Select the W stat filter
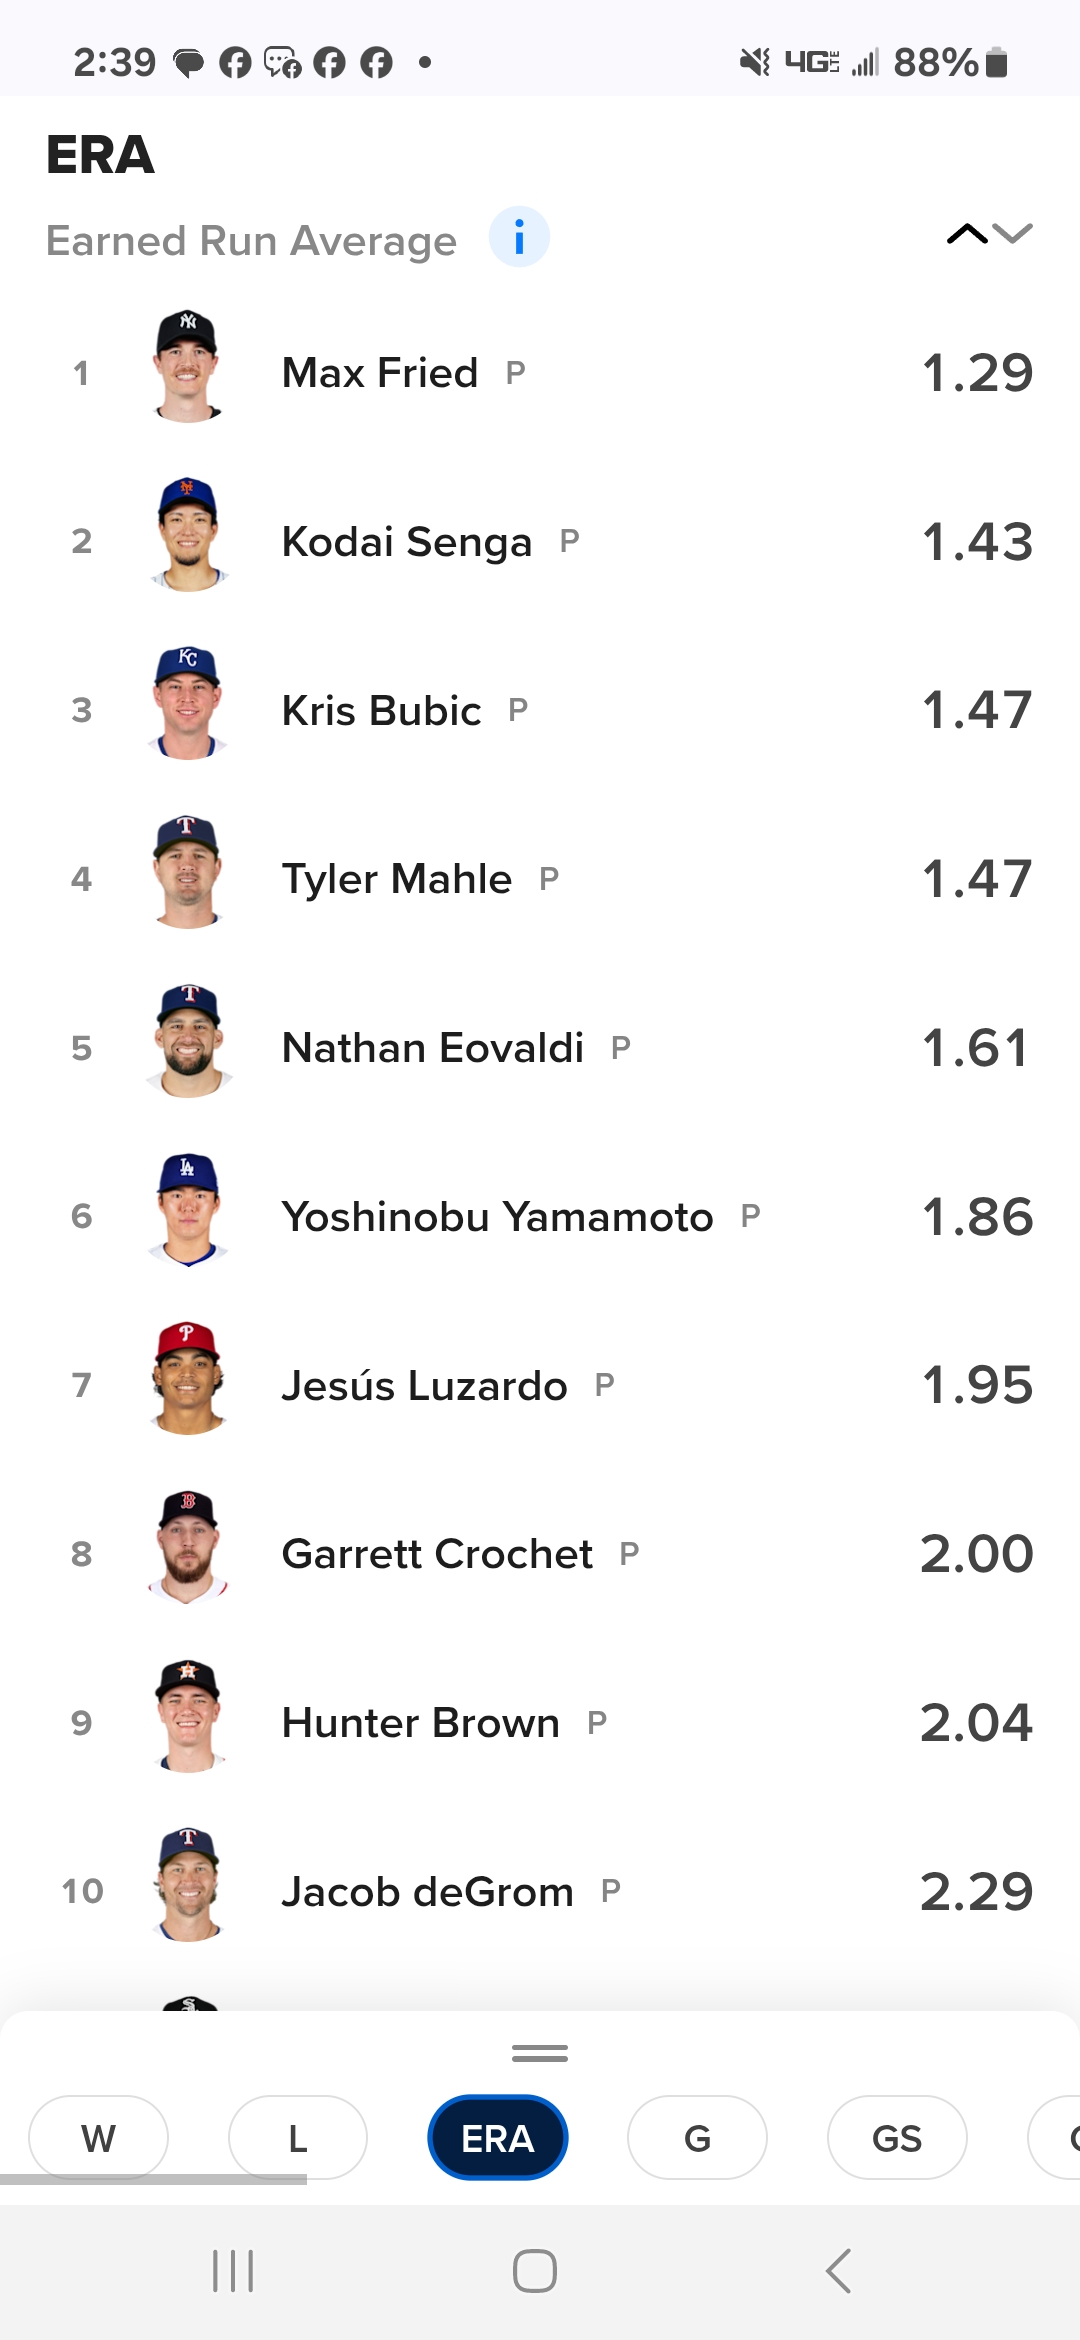This screenshot has height=2340, width=1080. [98, 2138]
